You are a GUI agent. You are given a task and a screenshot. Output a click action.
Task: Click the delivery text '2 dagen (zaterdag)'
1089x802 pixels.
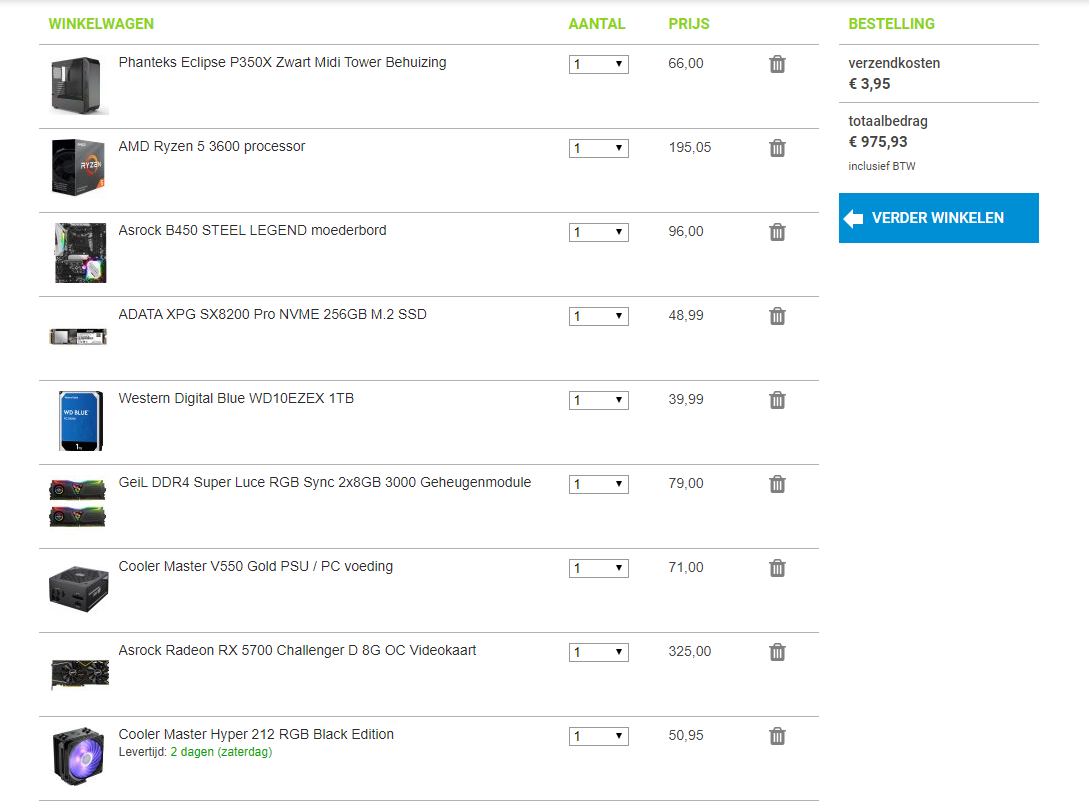222,752
